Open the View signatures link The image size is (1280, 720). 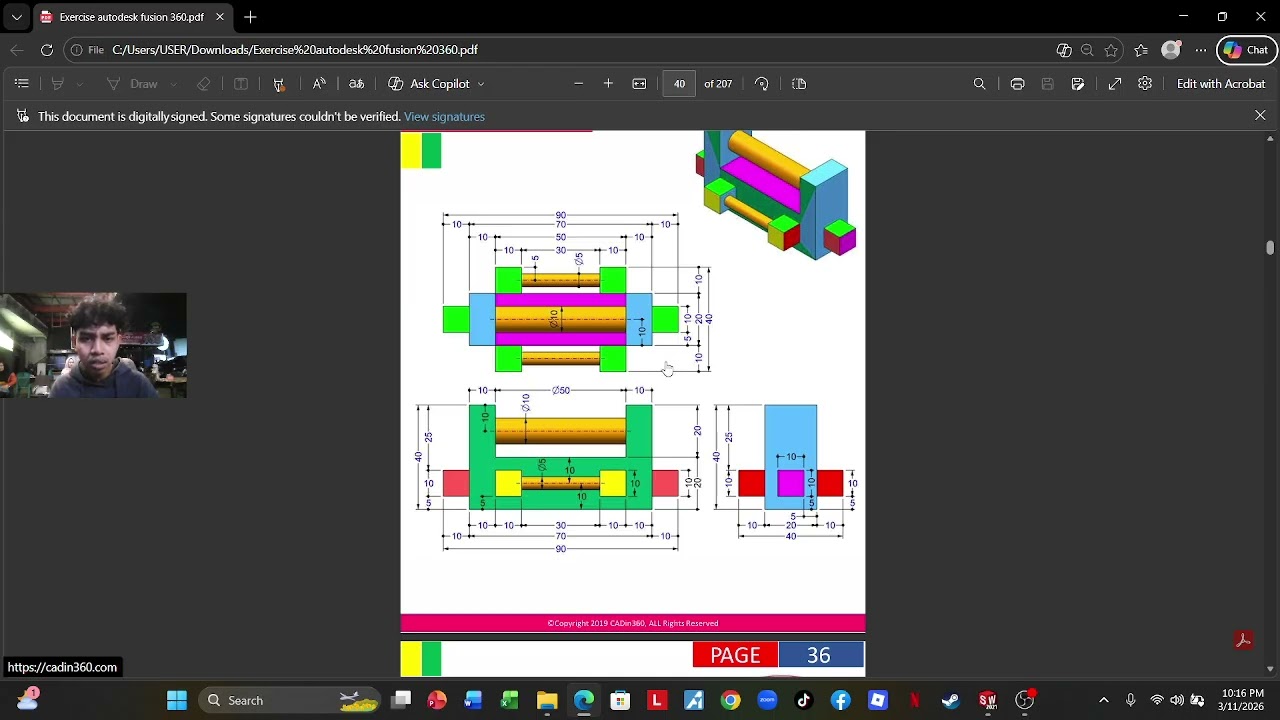(444, 117)
